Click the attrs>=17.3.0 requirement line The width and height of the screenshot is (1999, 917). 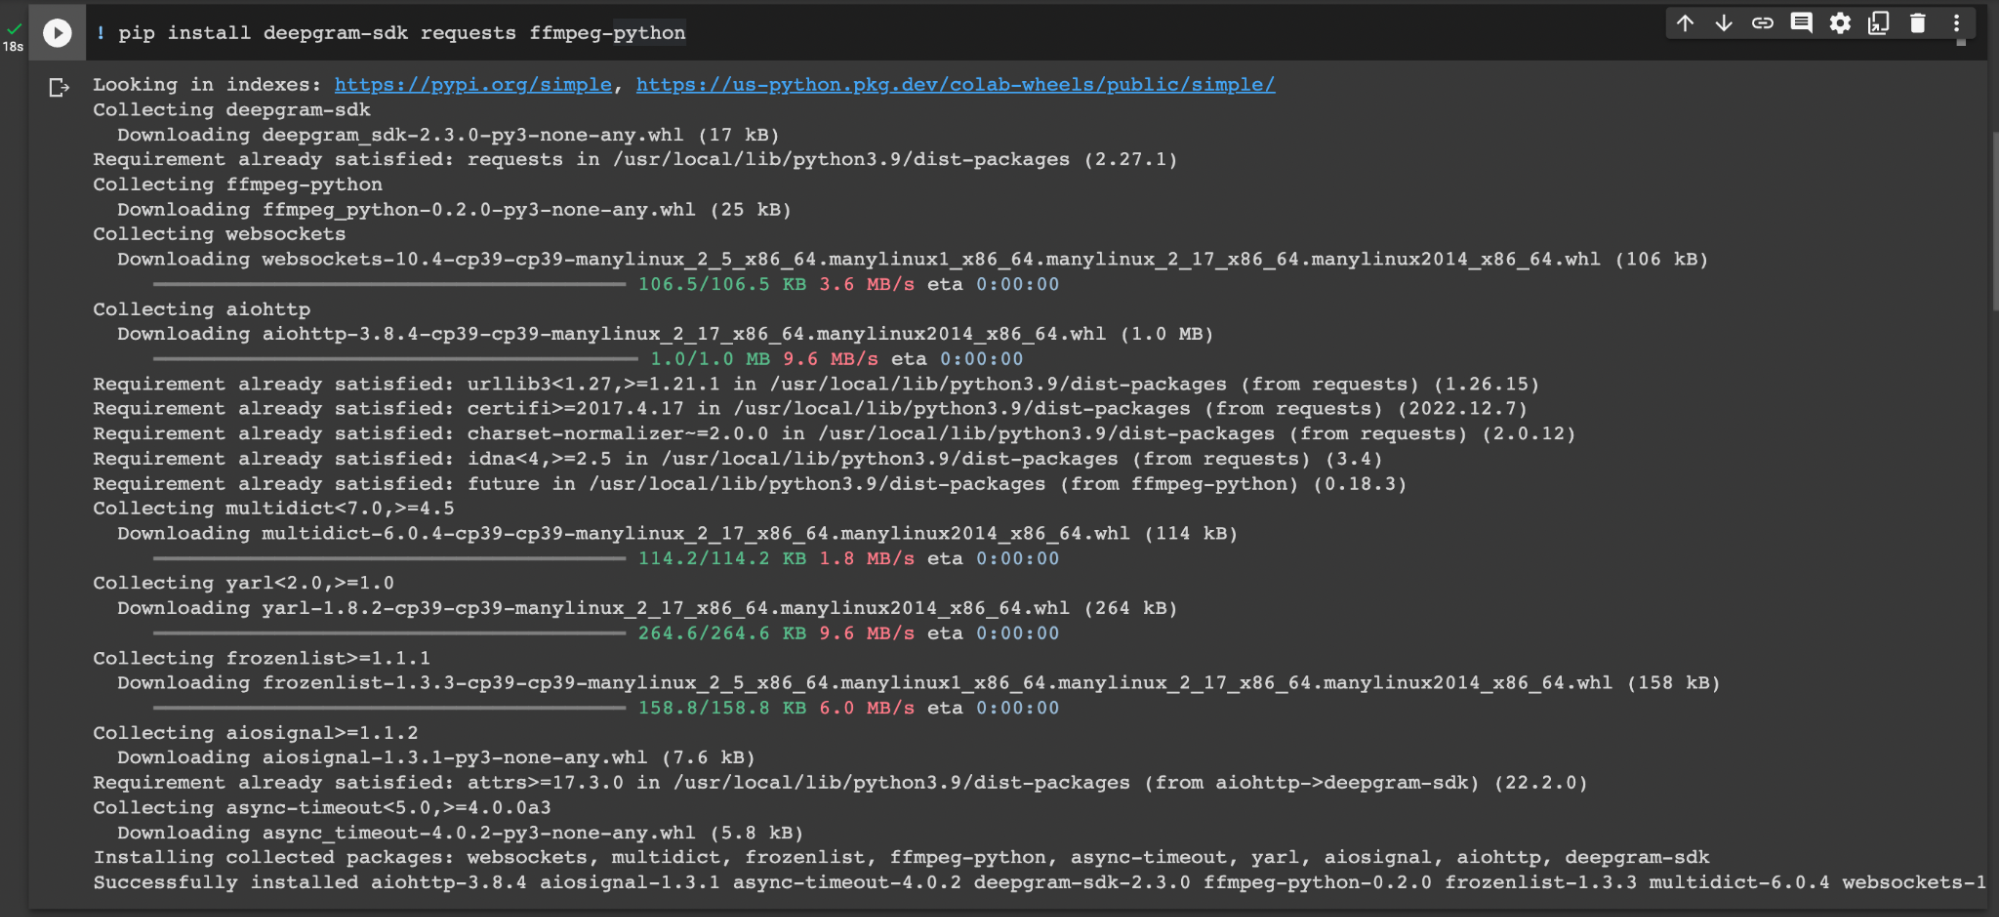click(840, 783)
